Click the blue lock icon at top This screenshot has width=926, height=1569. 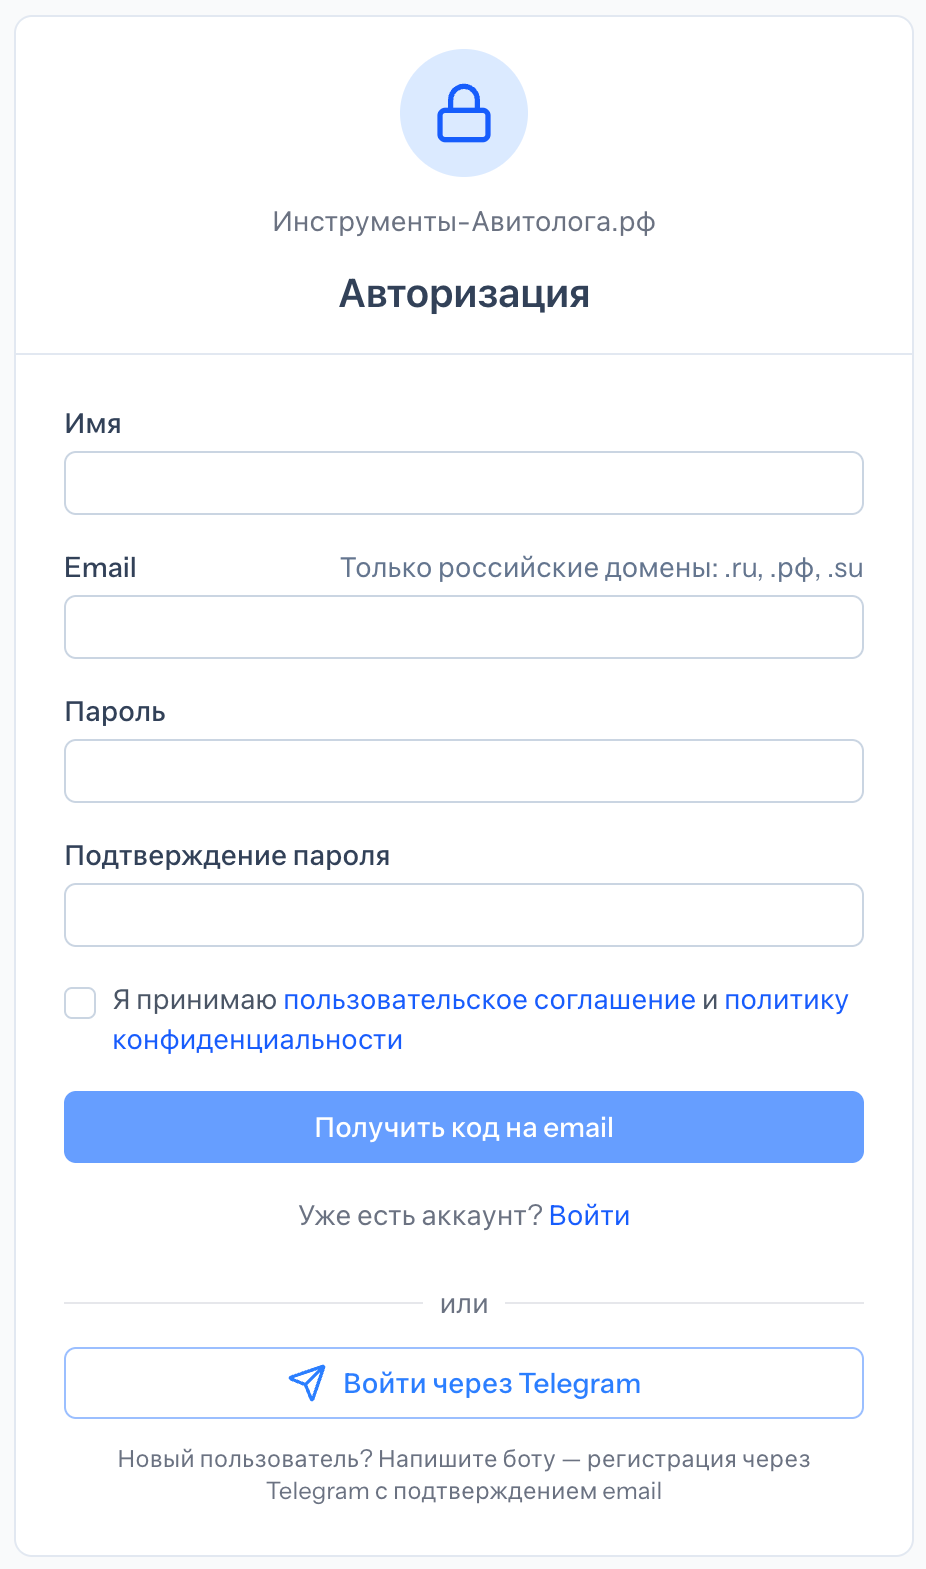pyautogui.click(x=464, y=113)
